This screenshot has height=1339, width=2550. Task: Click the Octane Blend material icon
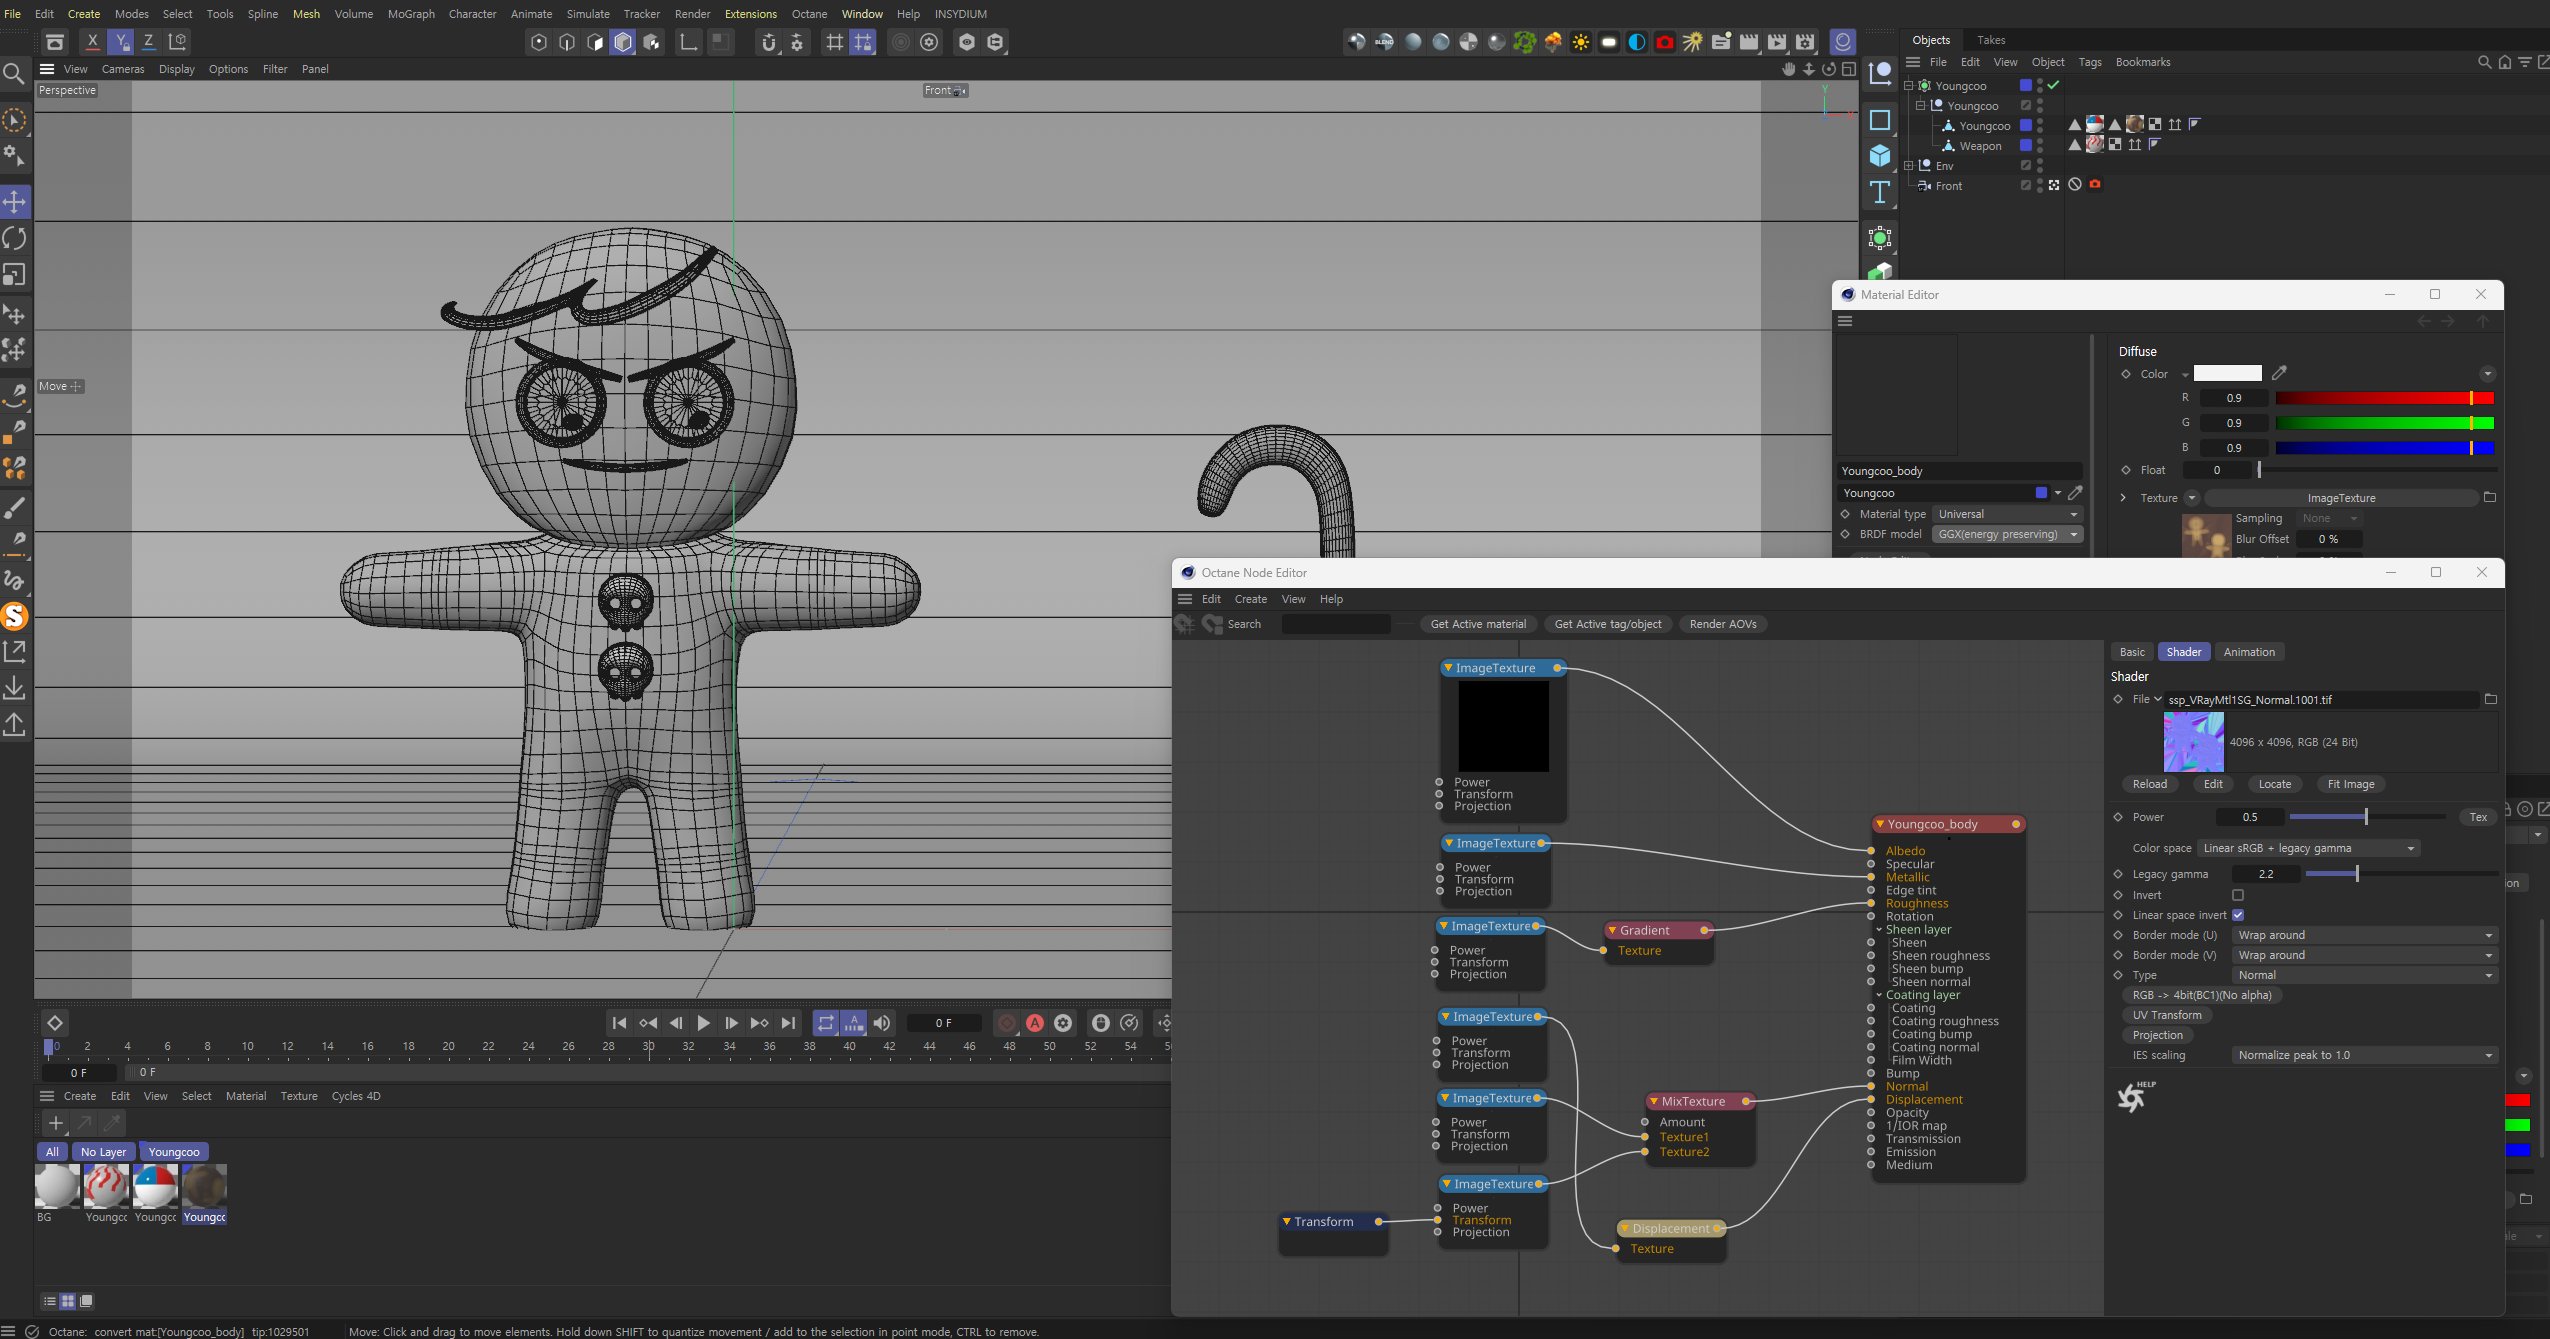1384,42
